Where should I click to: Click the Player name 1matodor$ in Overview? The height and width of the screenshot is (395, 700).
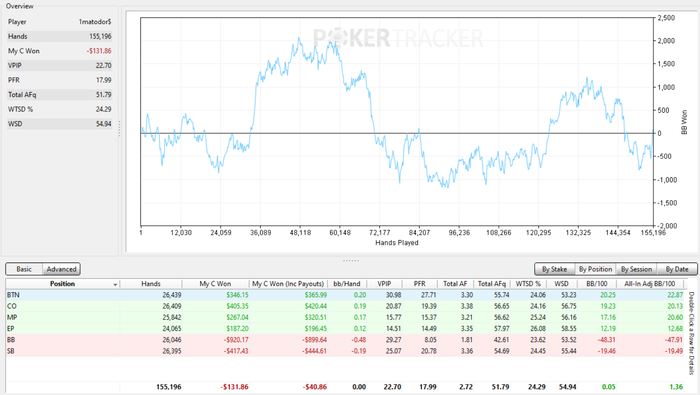(95, 22)
